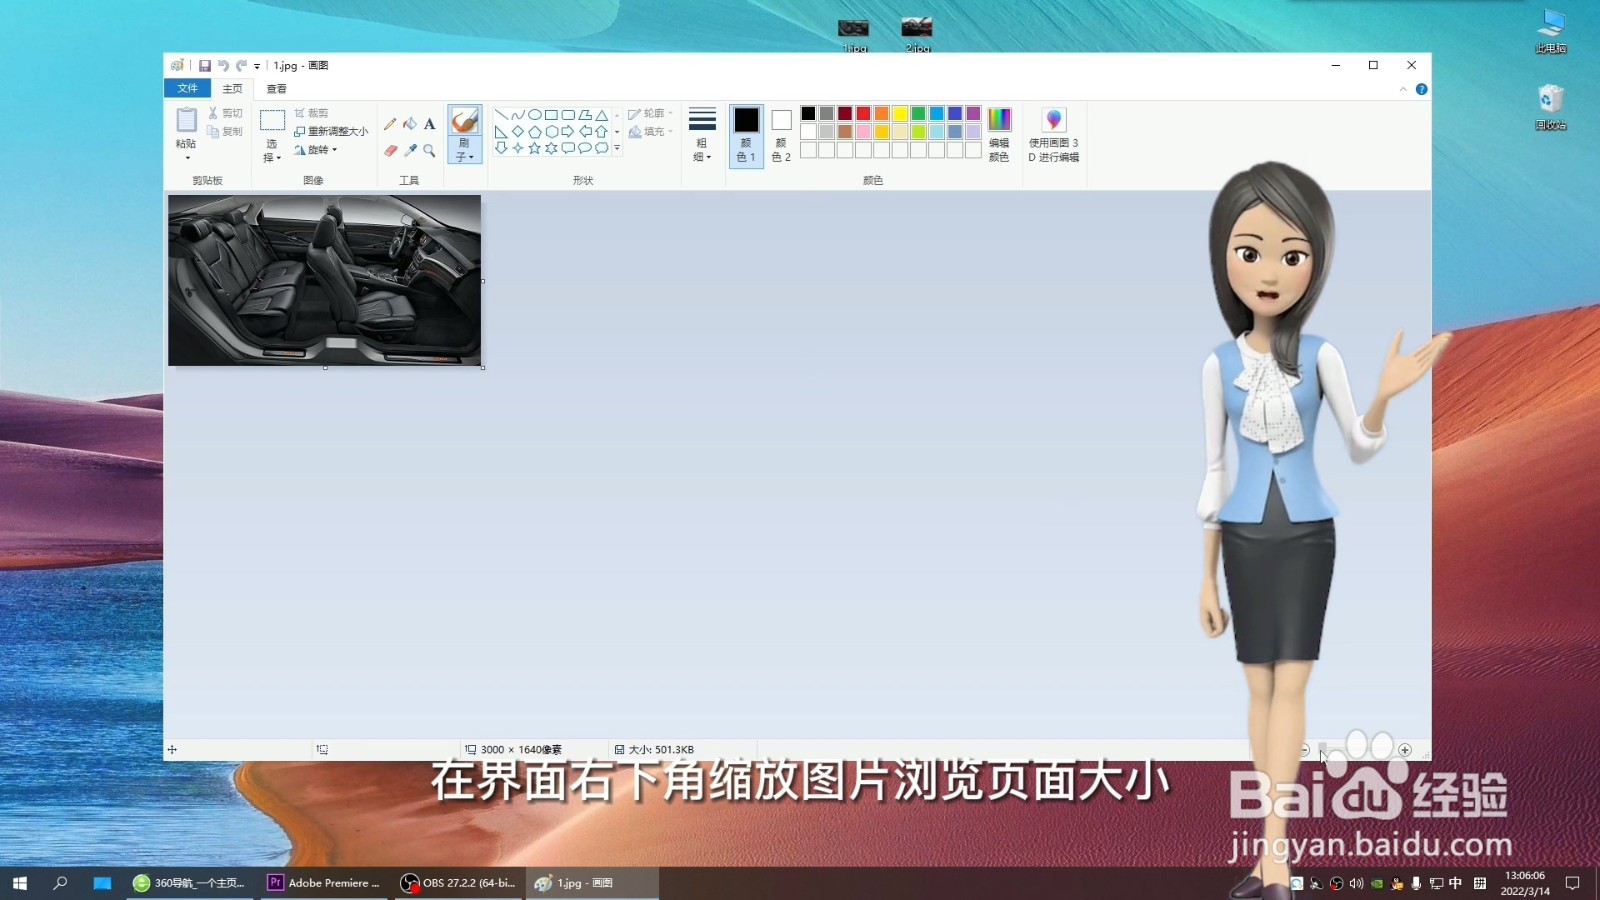Pick the black color swatch
Image resolution: width=1600 pixels, height=900 pixels.
[x=808, y=114]
